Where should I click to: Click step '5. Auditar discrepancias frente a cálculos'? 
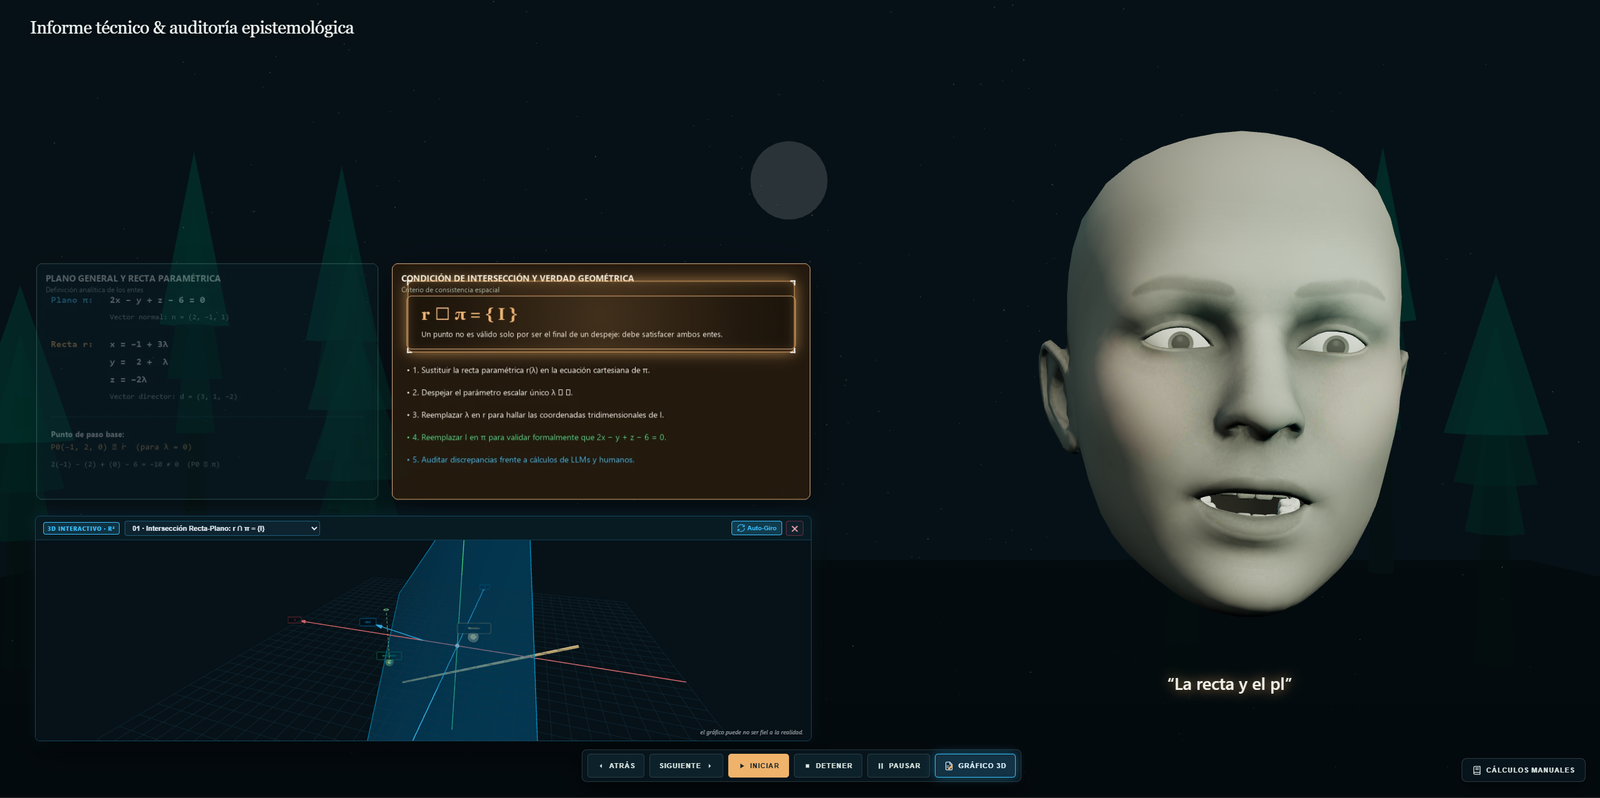521,460
